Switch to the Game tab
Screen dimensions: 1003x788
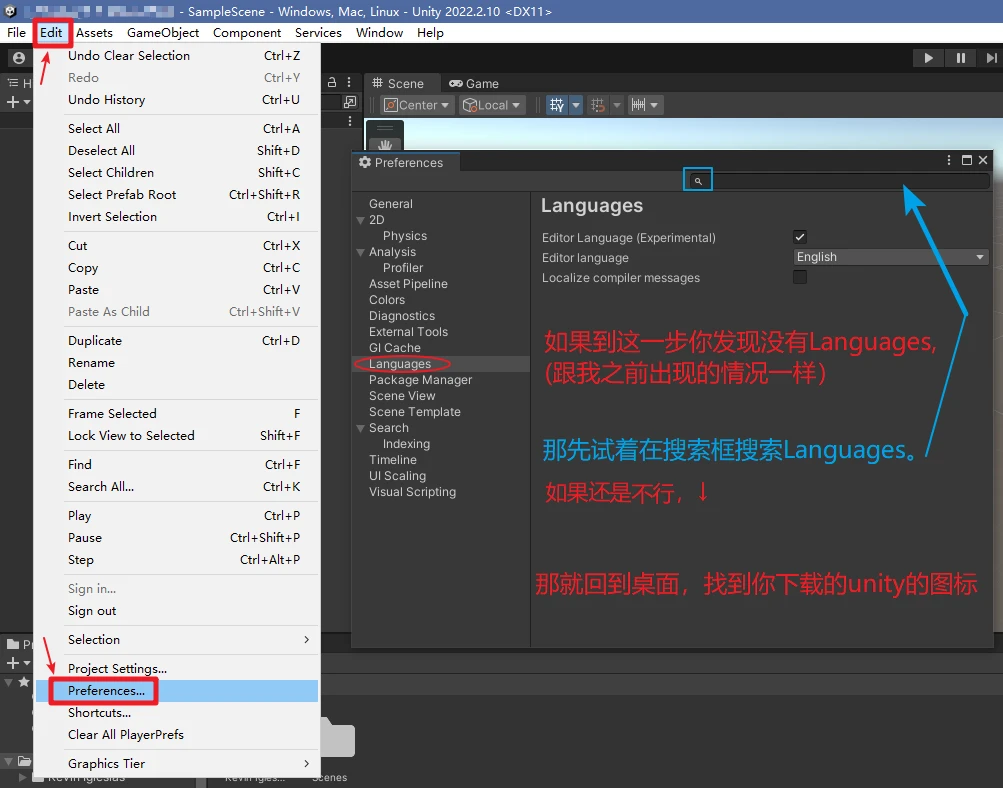point(474,84)
